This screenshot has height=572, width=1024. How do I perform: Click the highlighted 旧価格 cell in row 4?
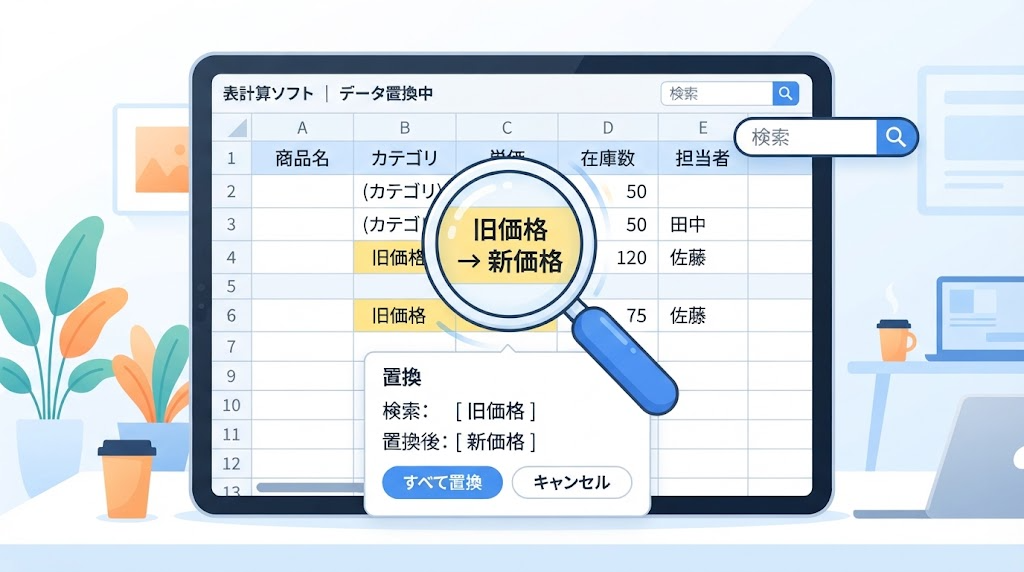pyautogui.click(x=391, y=257)
